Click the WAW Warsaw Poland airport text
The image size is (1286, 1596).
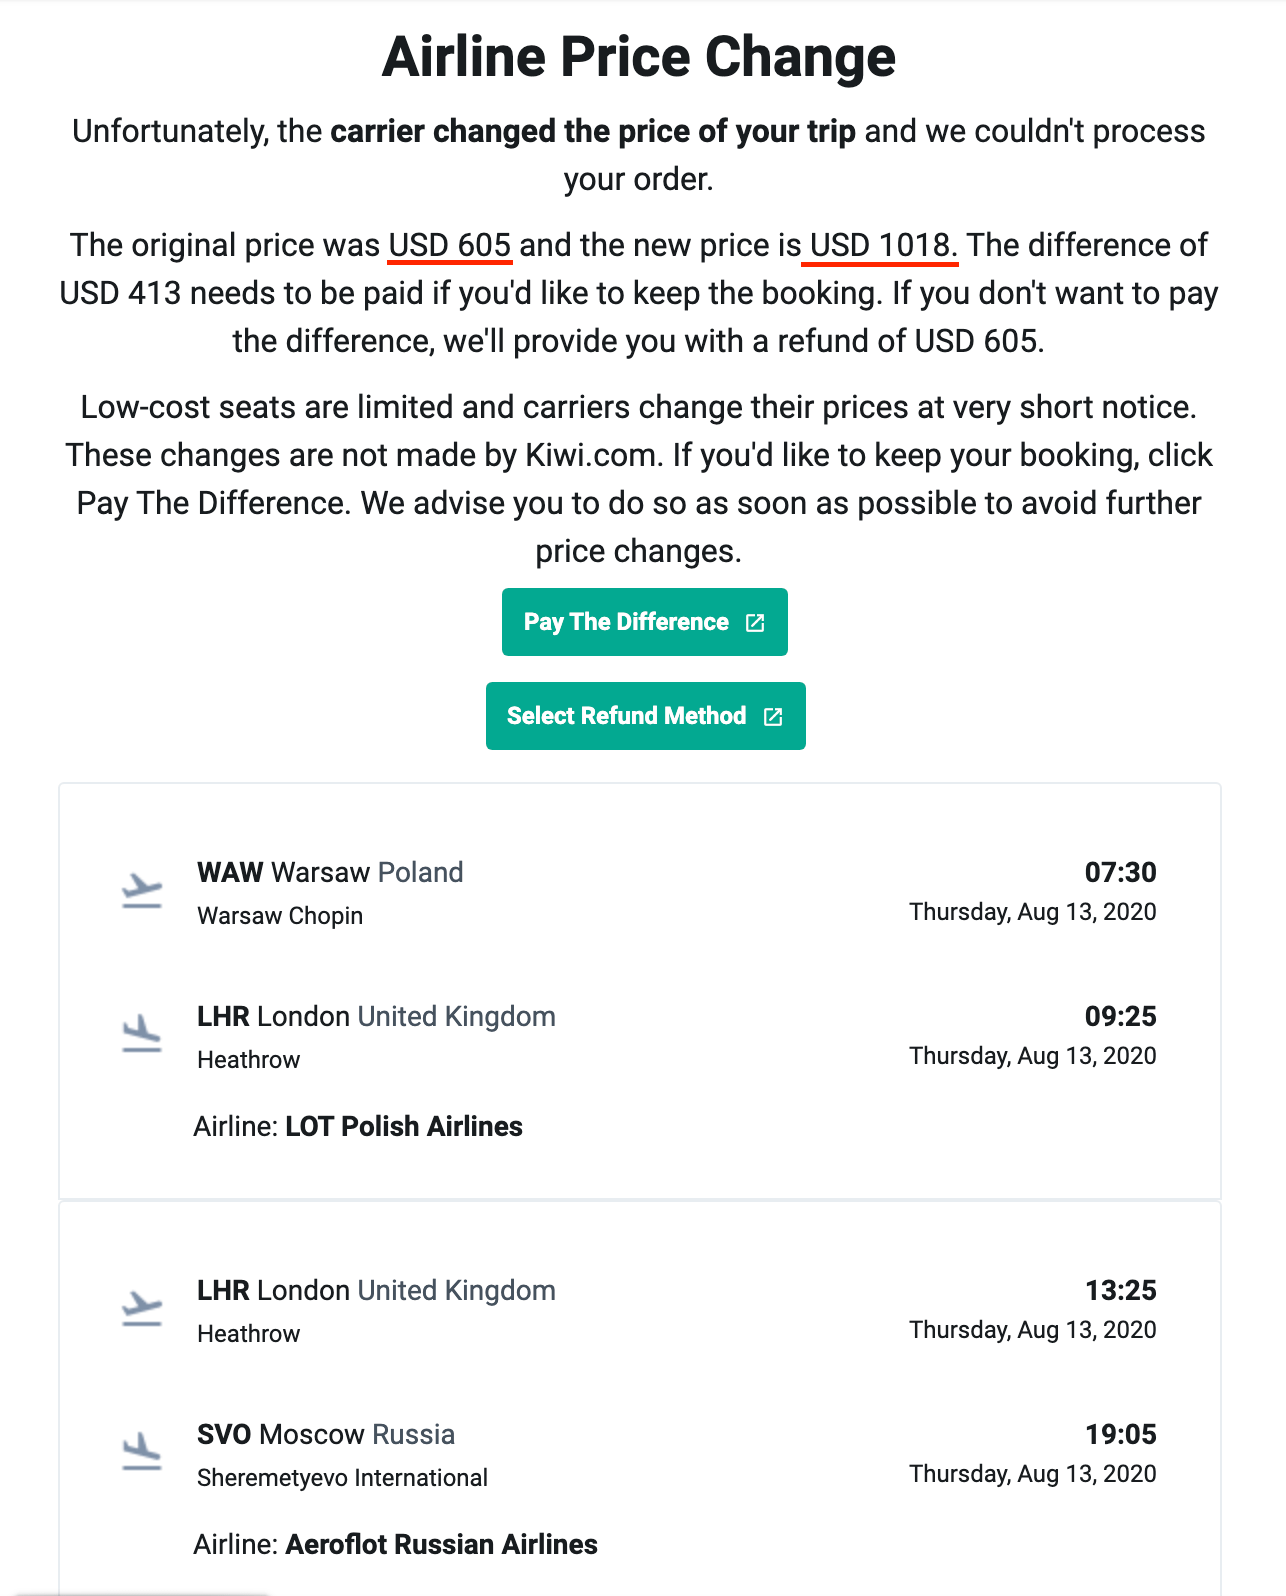coord(330,872)
